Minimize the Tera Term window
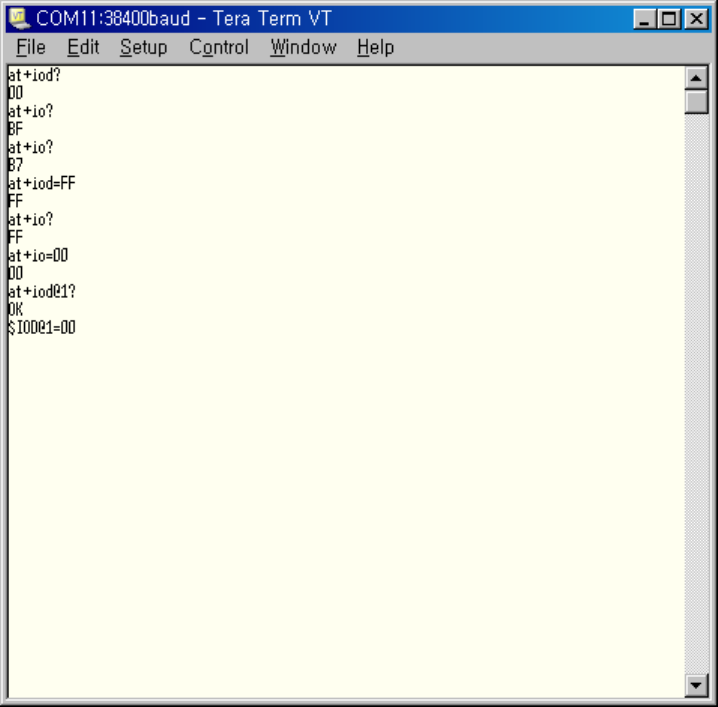 (x=644, y=19)
